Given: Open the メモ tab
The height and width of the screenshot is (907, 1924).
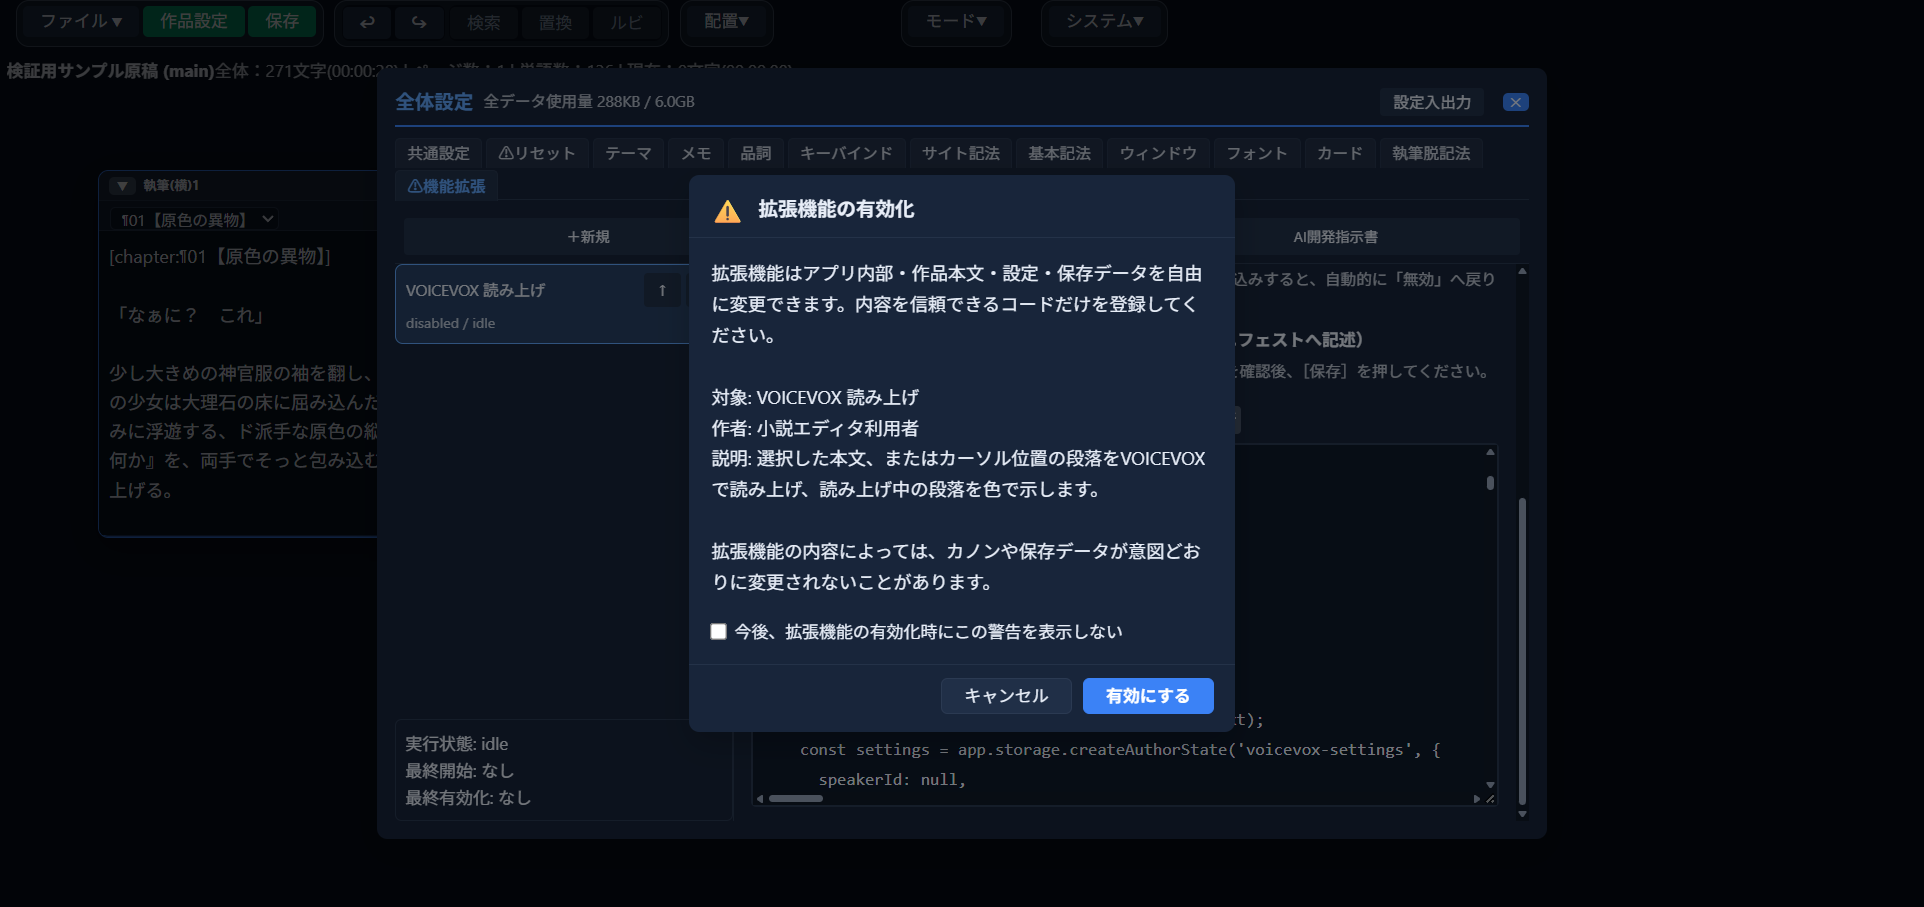Looking at the screenshot, I should pyautogui.click(x=696, y=153).
